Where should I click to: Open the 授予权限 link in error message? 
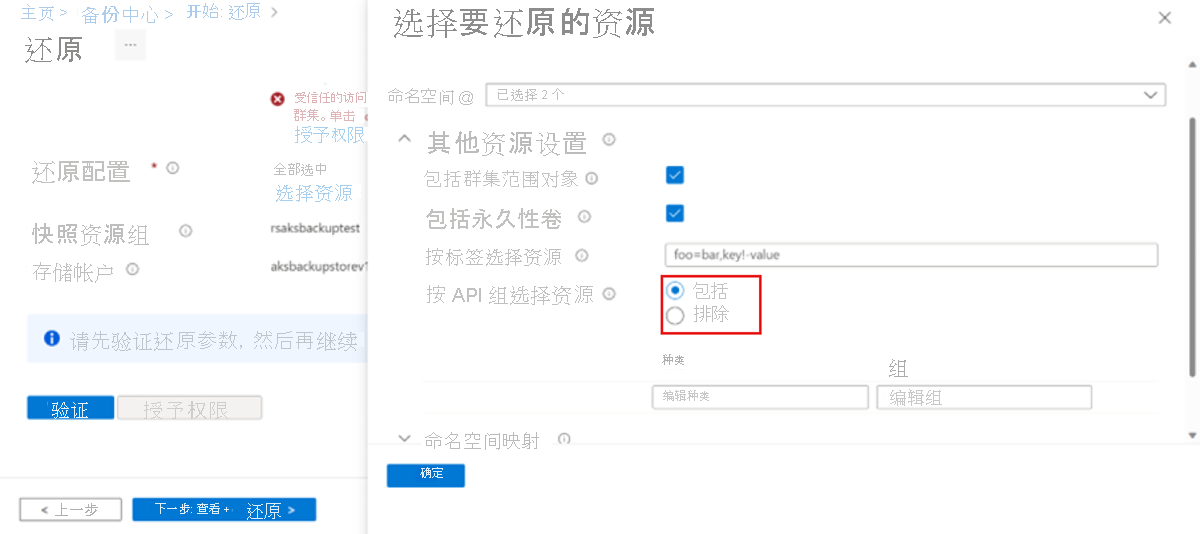[x=329, y=134]
